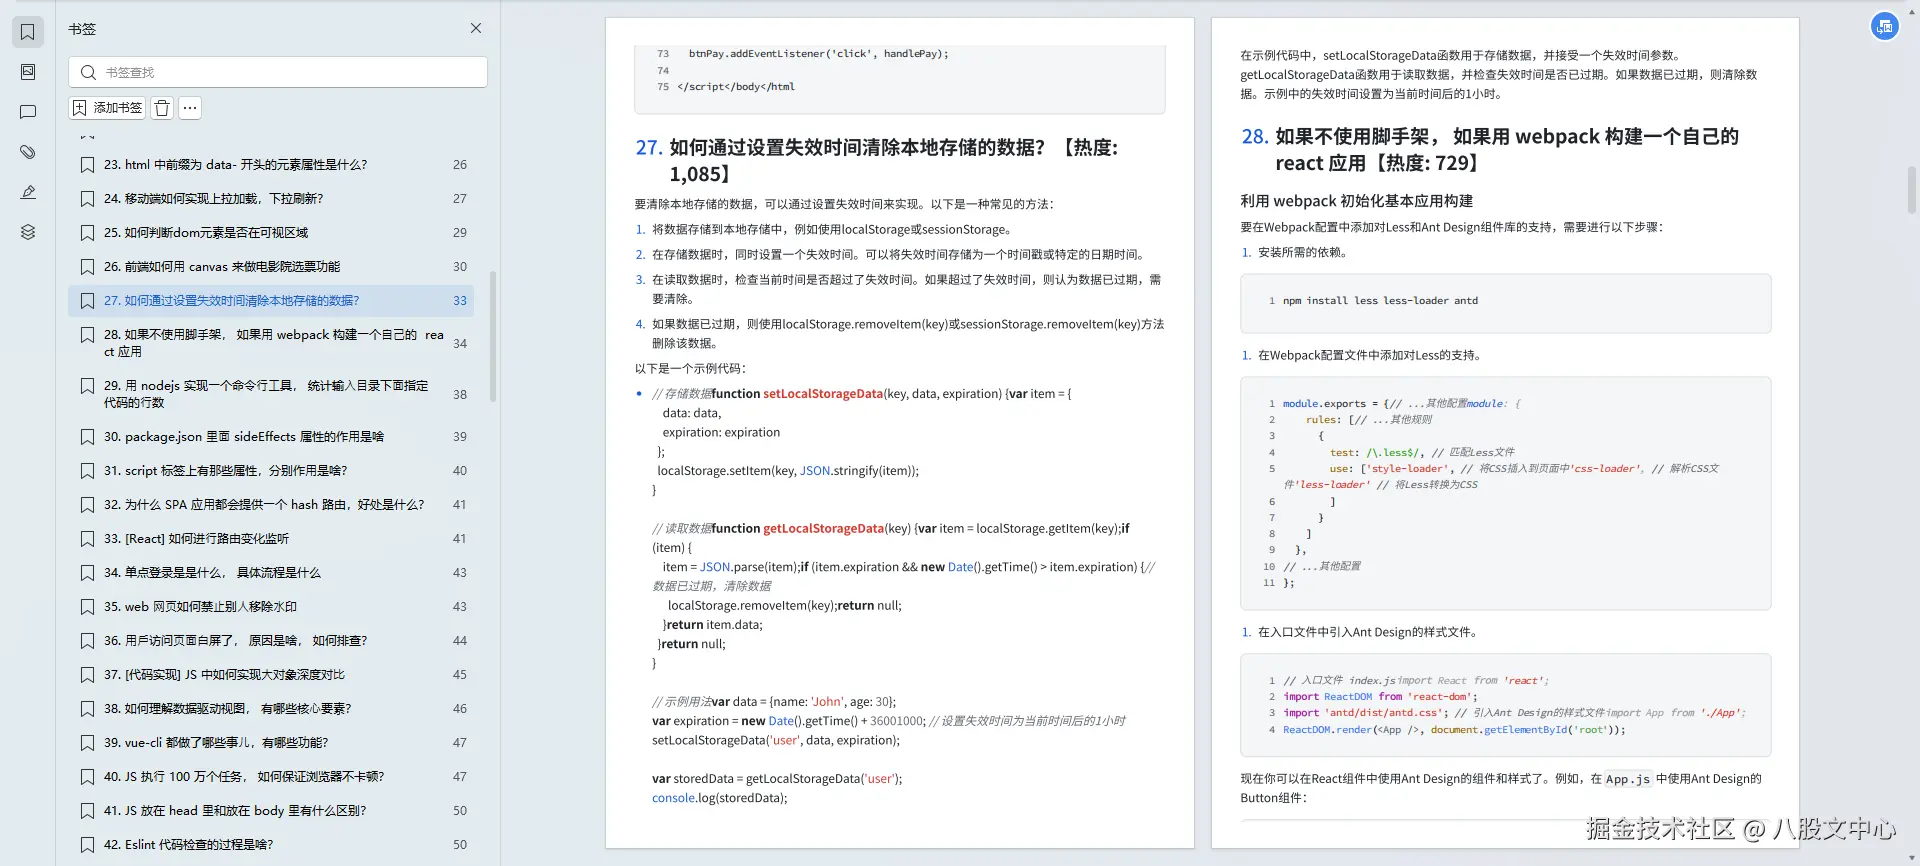Click page number 33 in bookmark list
The width and height of the screenshot is (1920, 866).
pyautogui.click(x=460, y=301)
